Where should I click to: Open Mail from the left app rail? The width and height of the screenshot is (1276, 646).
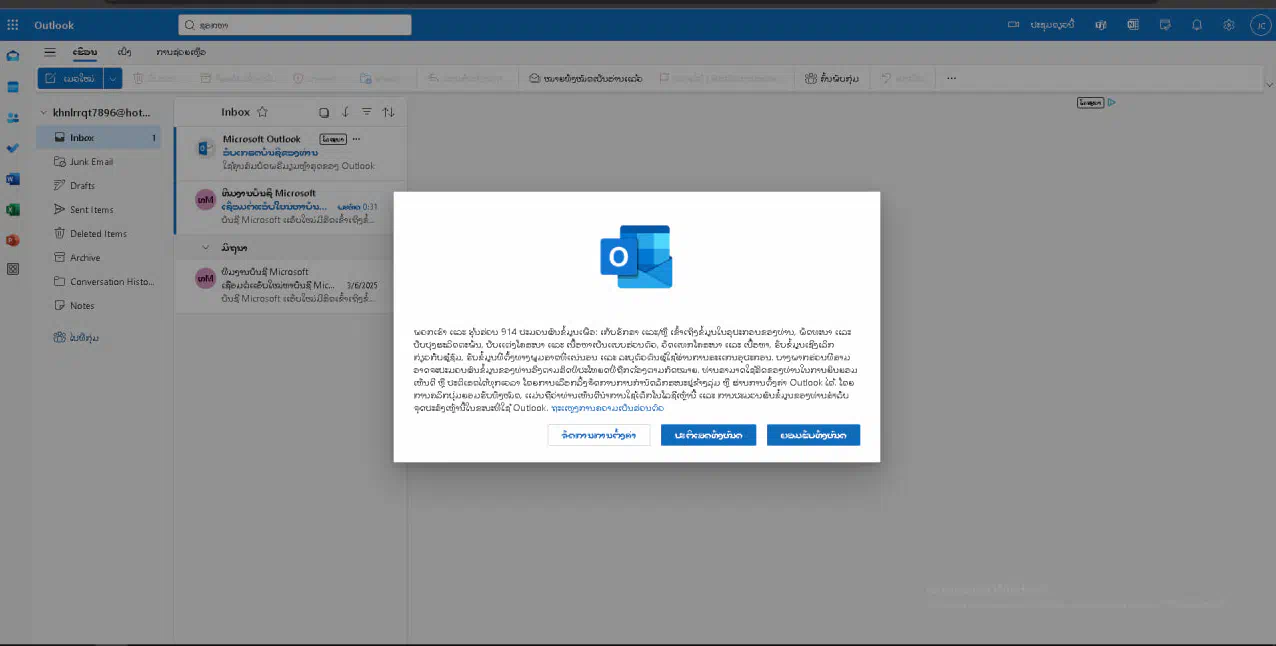tap(13, 56)
